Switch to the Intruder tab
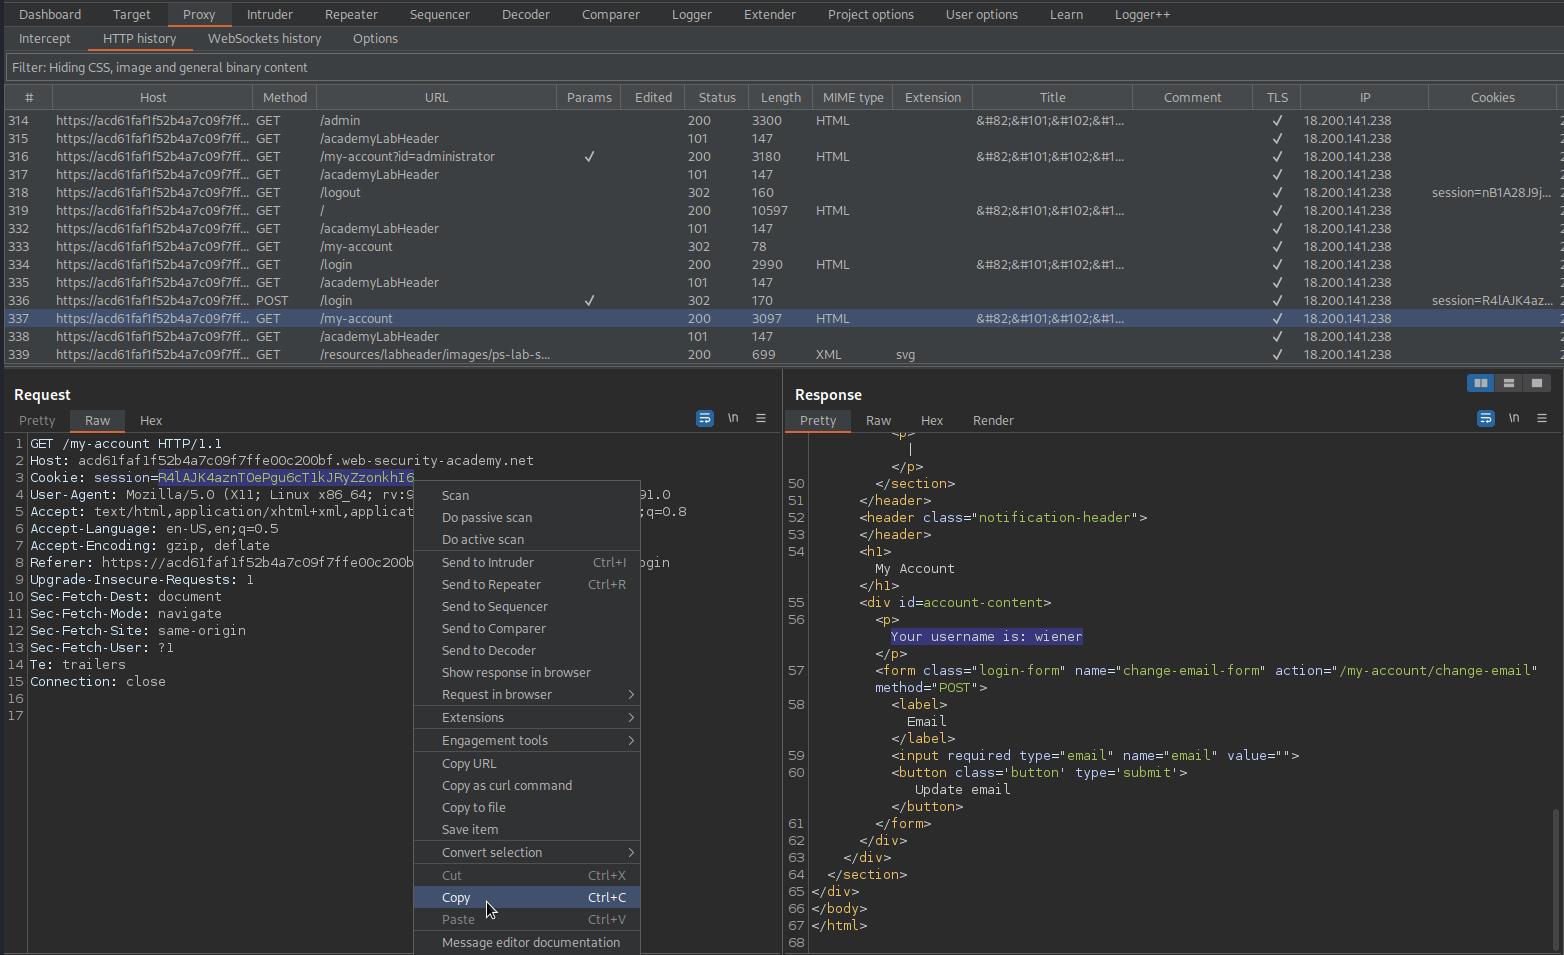This screenshot has height=955, width=1564. (270, 14)
